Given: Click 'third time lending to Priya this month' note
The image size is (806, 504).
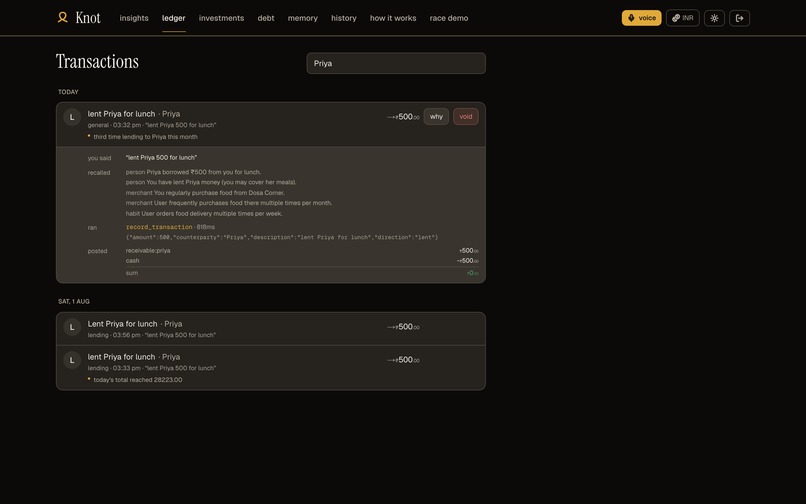Looking at the screenshot, I should [145, 137].
